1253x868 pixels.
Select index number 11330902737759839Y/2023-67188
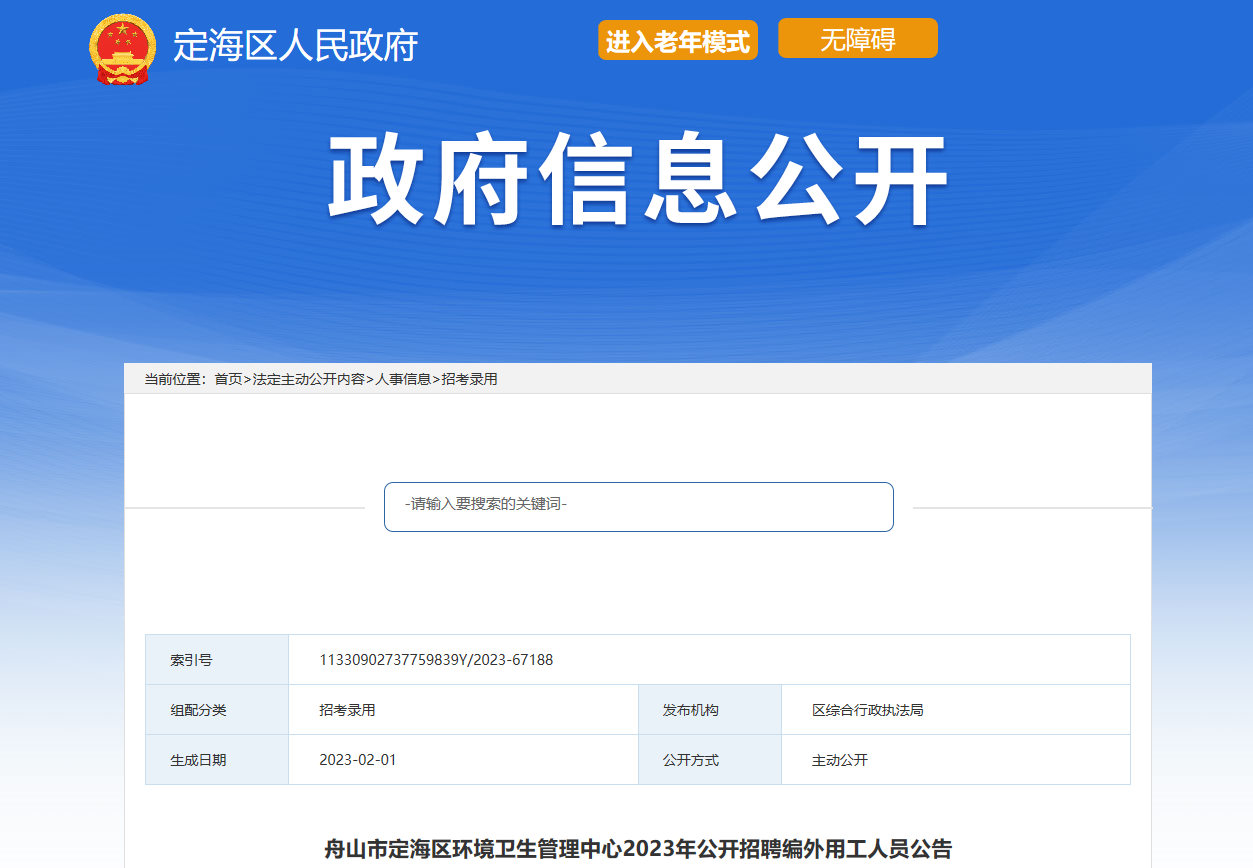pyautogui.click(x=436, y=660)
